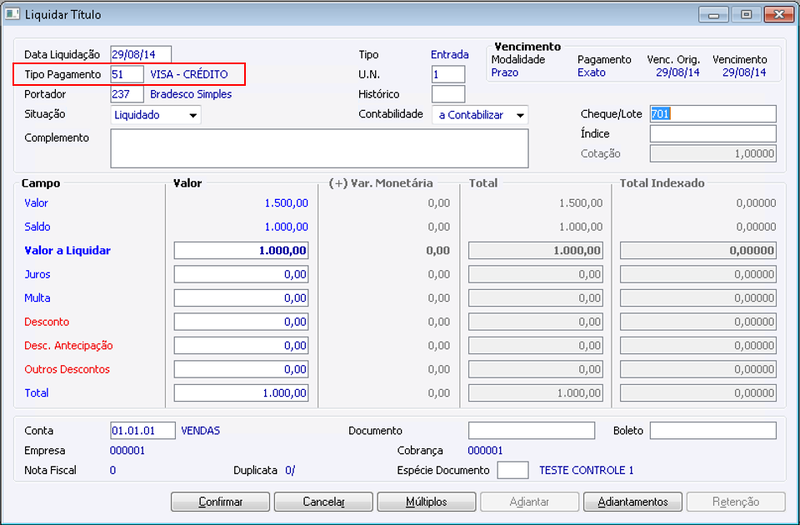The image size is (800, 525).
Task: Open the Situação dropdown showing Liquidado
Action: [156, 115]
